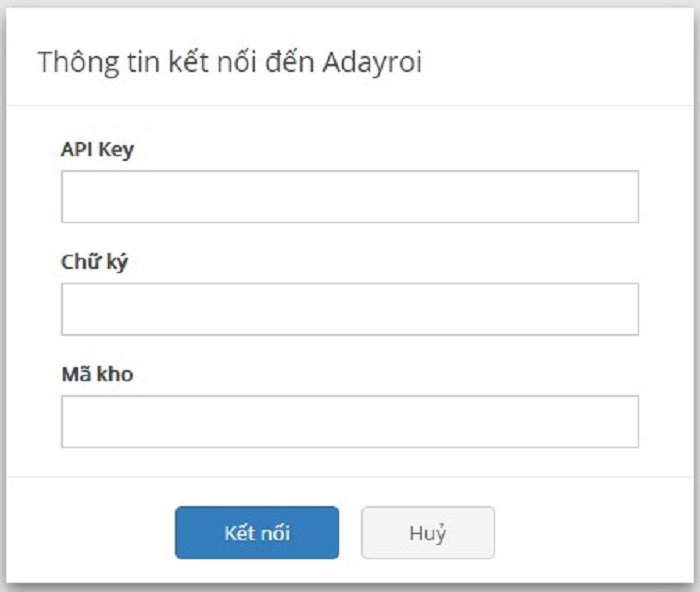Image resolution: width=700 pixels, height=592 pixels.
Task: Choose the grey Huỷ button in the footer
Action: tap(427, 533)
